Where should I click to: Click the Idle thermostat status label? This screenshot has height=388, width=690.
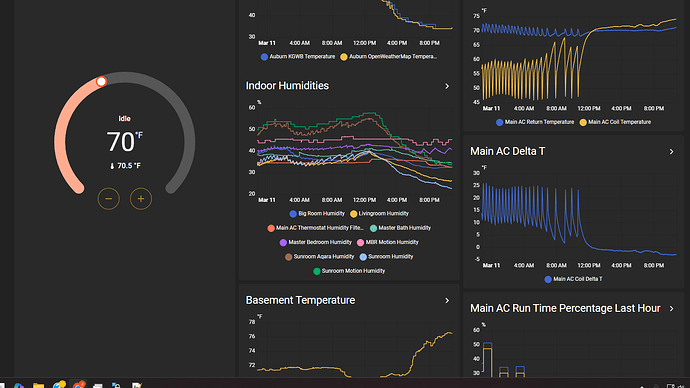coord(125,119)
